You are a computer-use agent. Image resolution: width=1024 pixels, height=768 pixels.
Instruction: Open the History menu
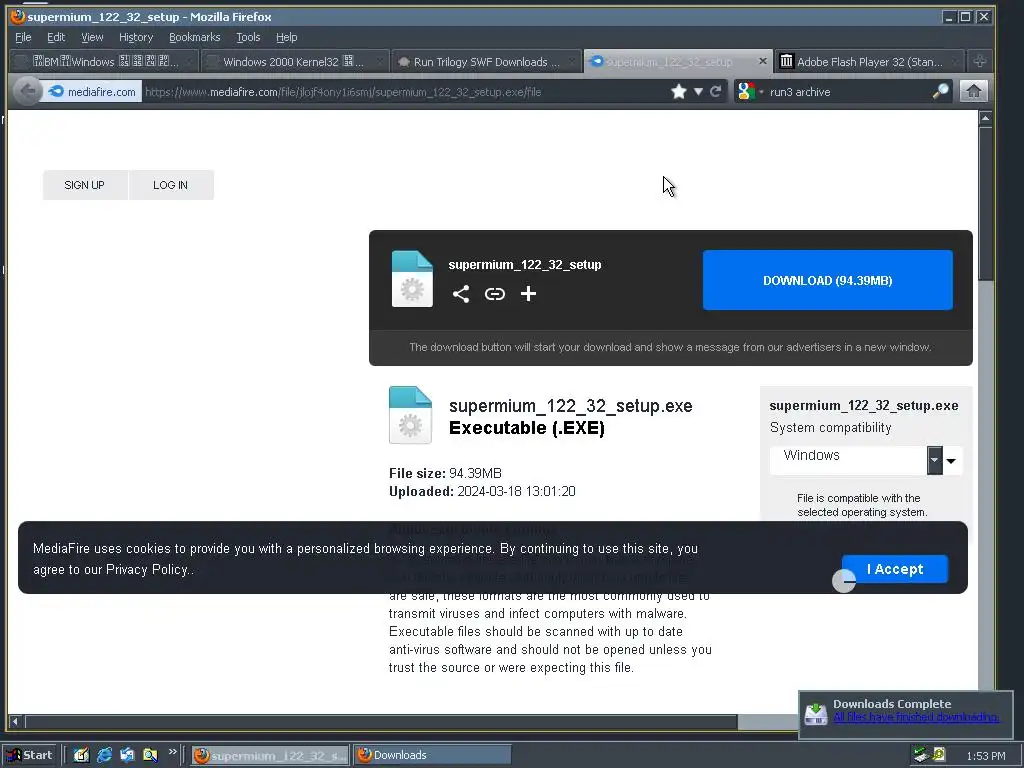136,37
